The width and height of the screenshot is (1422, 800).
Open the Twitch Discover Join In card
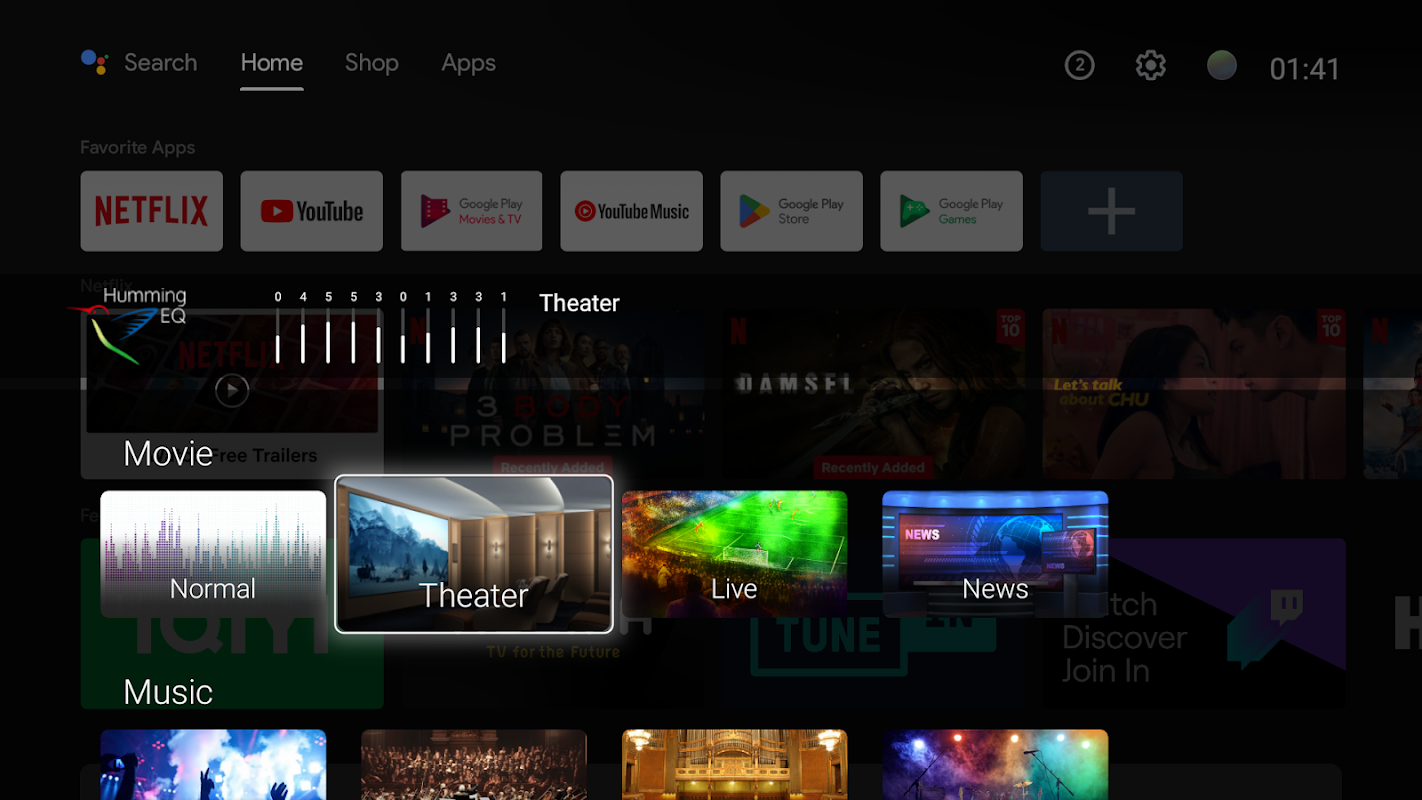click(1194, 624)
